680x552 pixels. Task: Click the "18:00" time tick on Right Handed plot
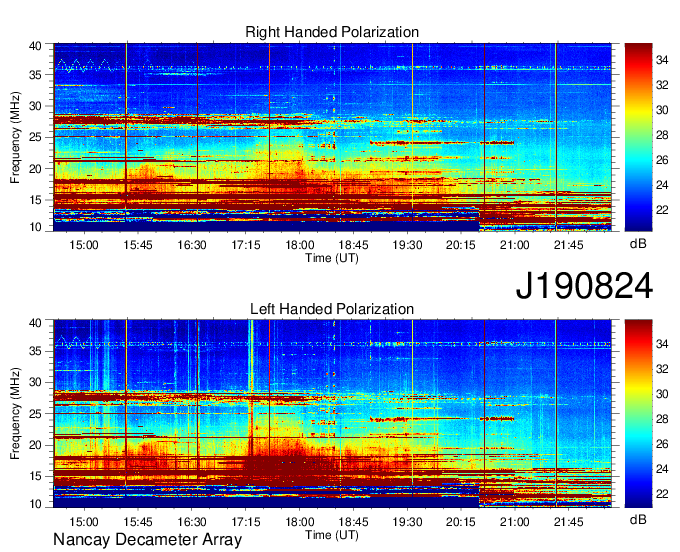pos(300,245)
